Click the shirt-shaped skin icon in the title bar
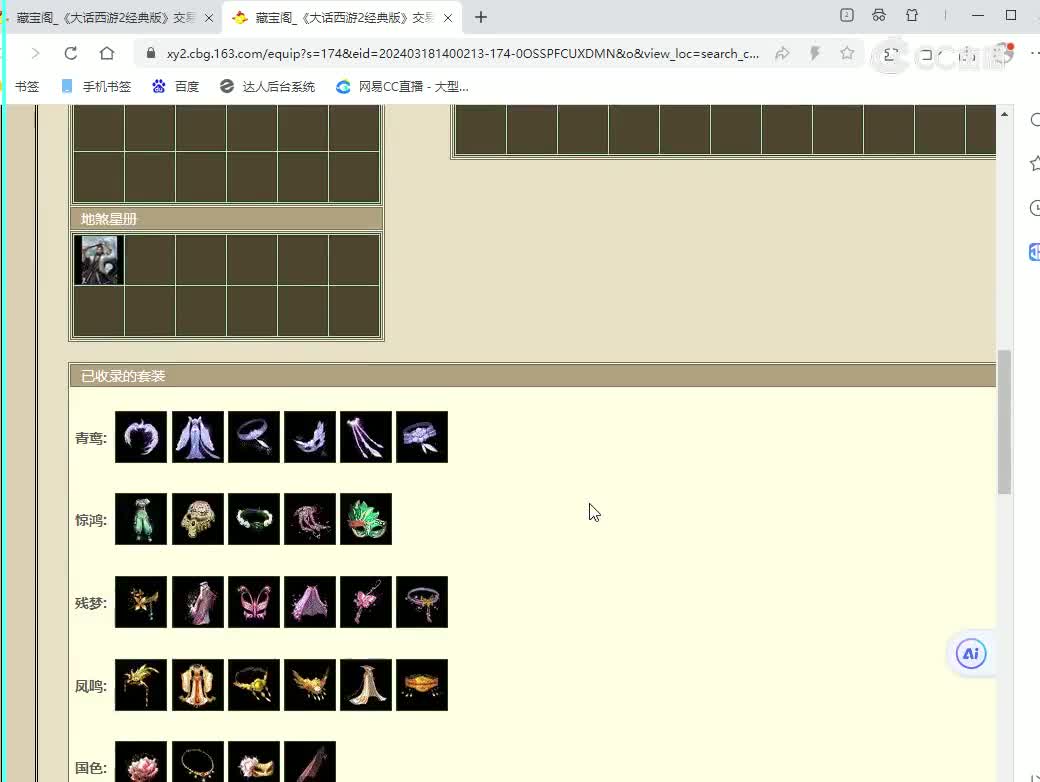1040x782 pixels. point(912,15)
